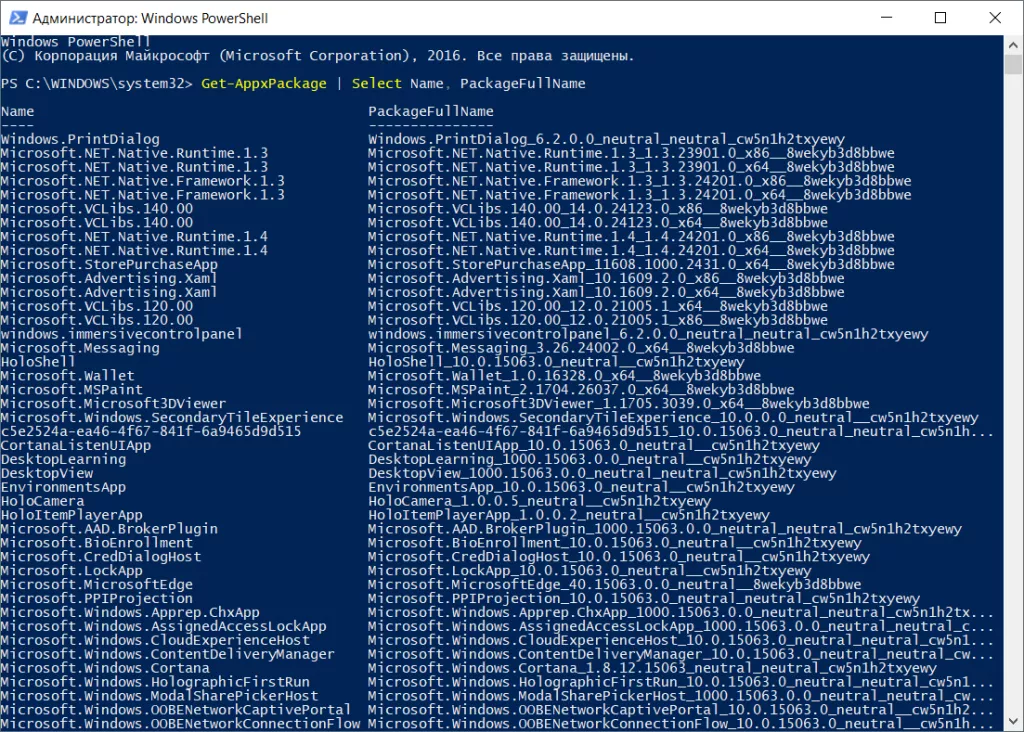
Task: Click Microsoft.Windows.HolographicFirstRun name entry
Action: click(155, 682)
